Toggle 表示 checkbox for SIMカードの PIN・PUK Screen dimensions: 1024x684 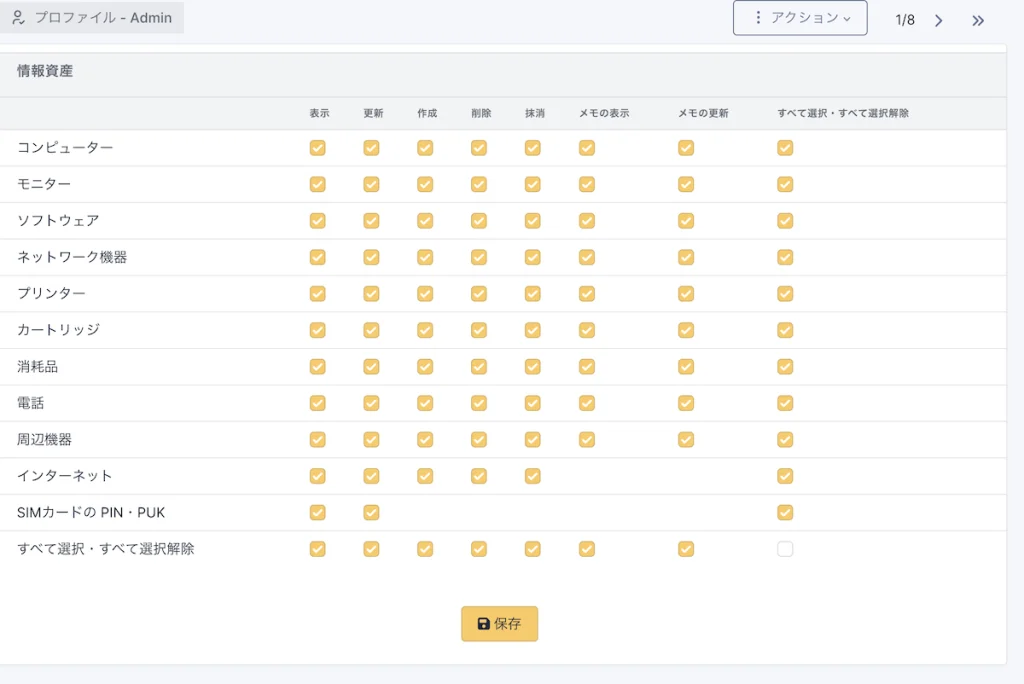(318, 513)
